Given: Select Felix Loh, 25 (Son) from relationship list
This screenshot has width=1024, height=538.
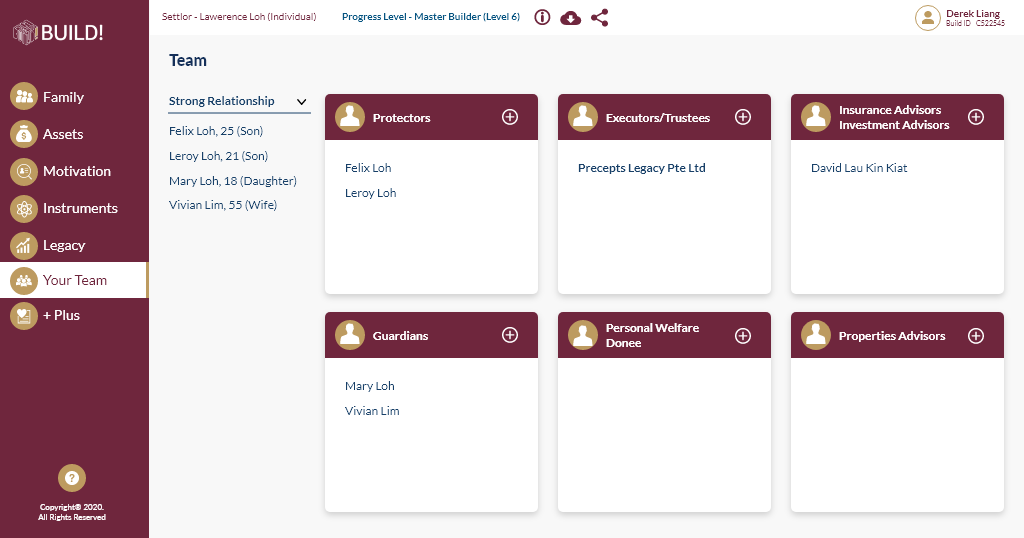Looking at the screenshot, I should click(216, 131).
